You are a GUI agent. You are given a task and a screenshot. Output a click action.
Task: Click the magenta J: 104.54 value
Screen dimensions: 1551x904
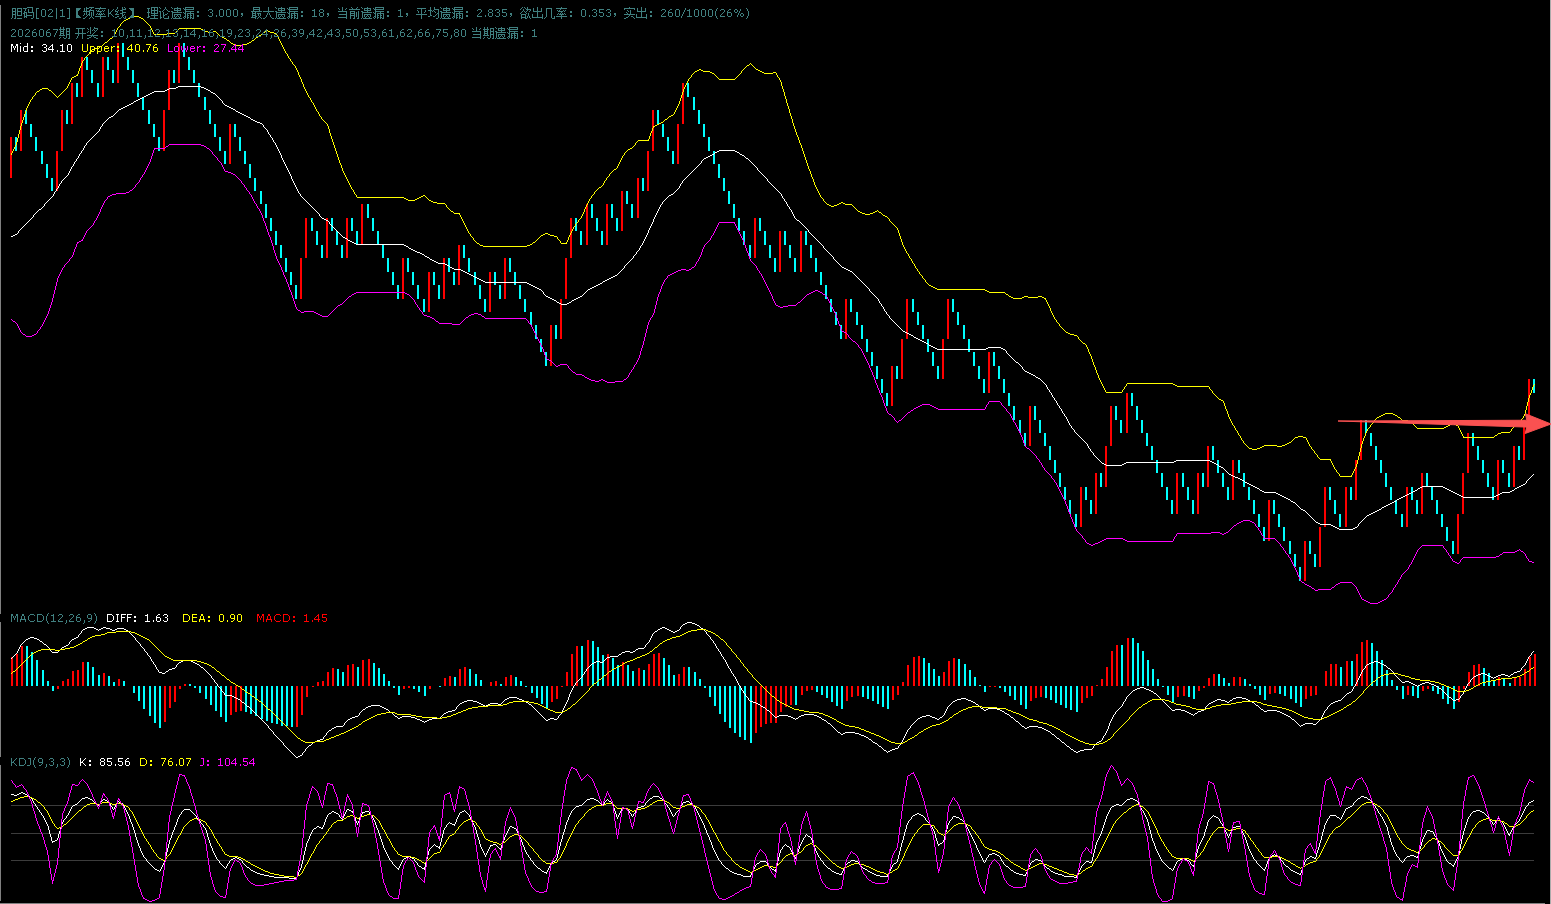tap(227, 762)
